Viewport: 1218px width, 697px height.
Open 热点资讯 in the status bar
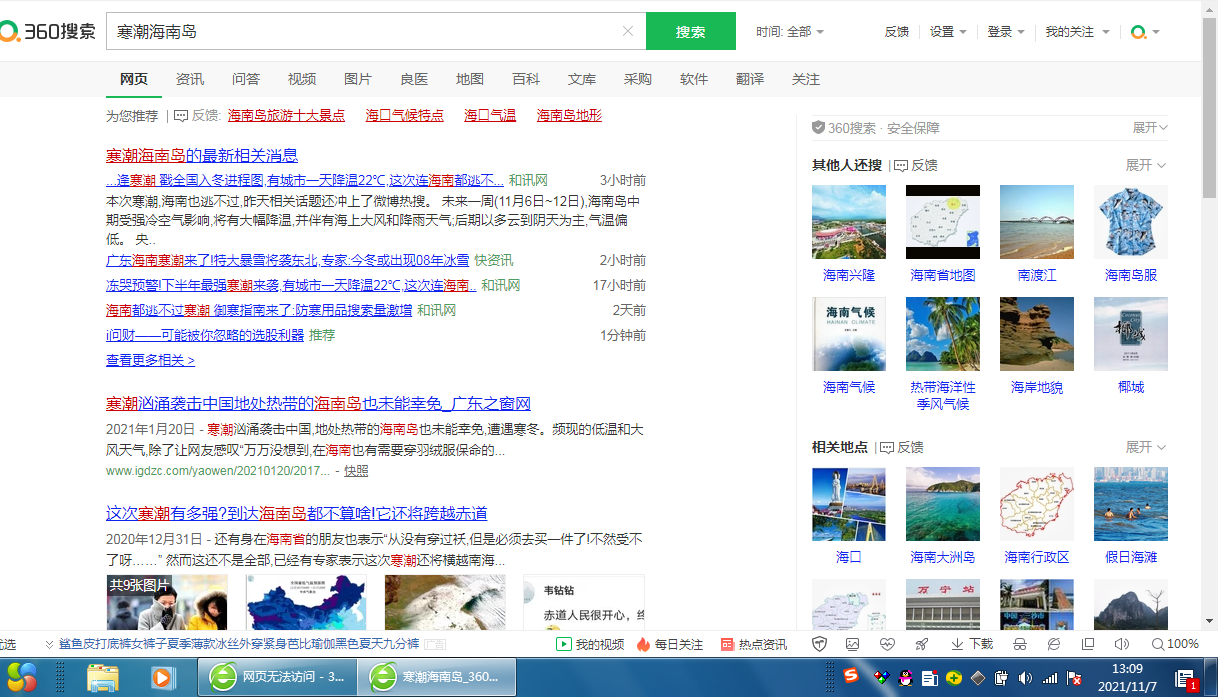(x=753, y=644)
